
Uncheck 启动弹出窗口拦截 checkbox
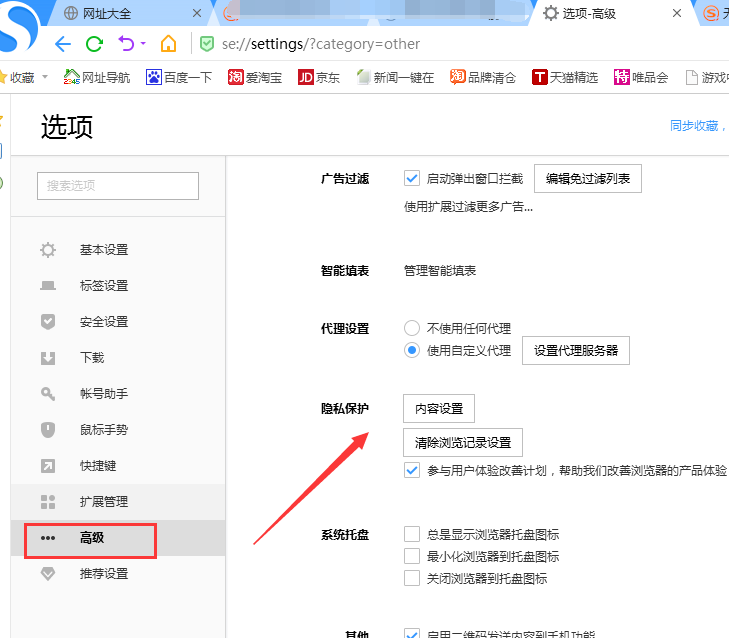pos(411,179)
